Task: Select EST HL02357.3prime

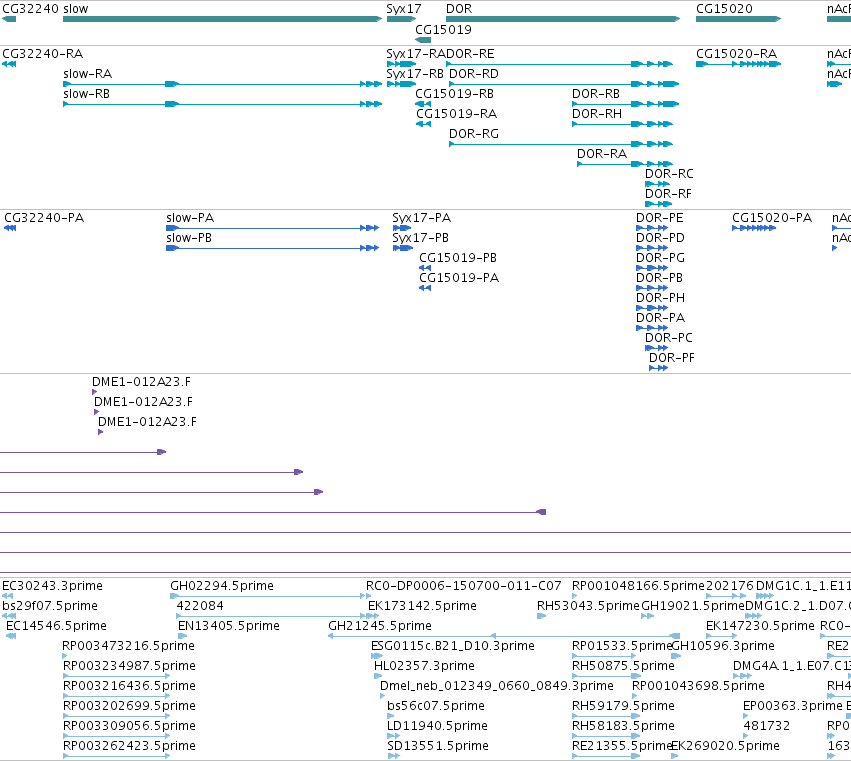Action: pyautogui.click(x=424, y=666)
